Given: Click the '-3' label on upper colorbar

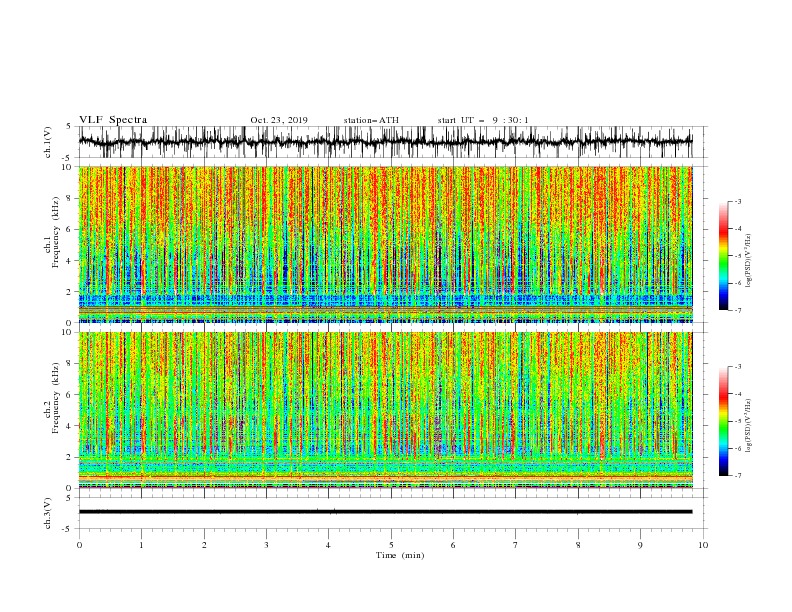Looking at the screenshot, I should click(x=737, y=201).
